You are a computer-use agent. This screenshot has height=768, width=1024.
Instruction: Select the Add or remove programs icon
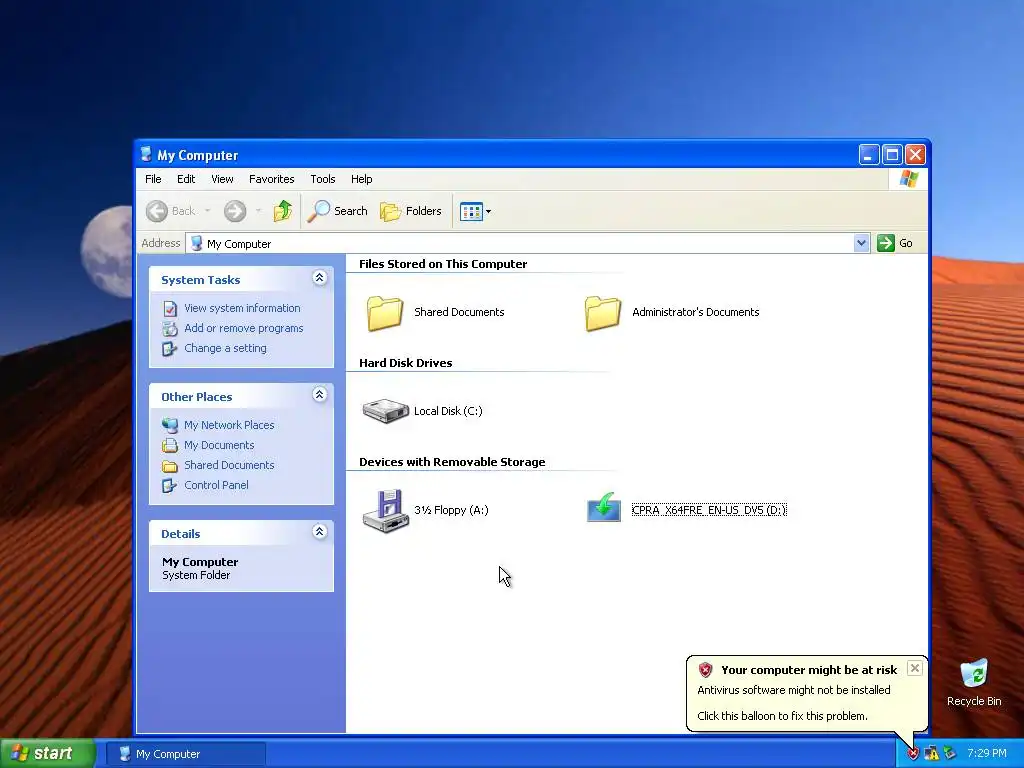(x=170, y=328)
